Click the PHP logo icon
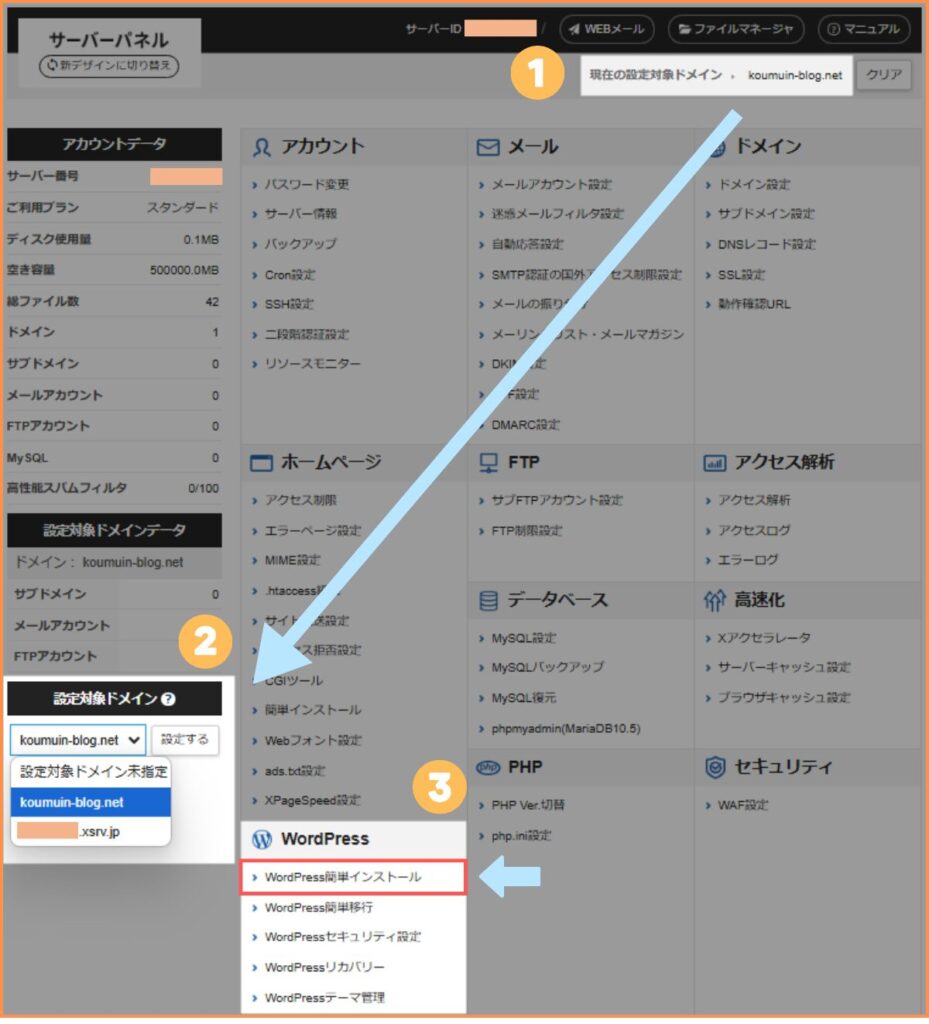Screen dimensions: 929x1024 click(488, 767)
